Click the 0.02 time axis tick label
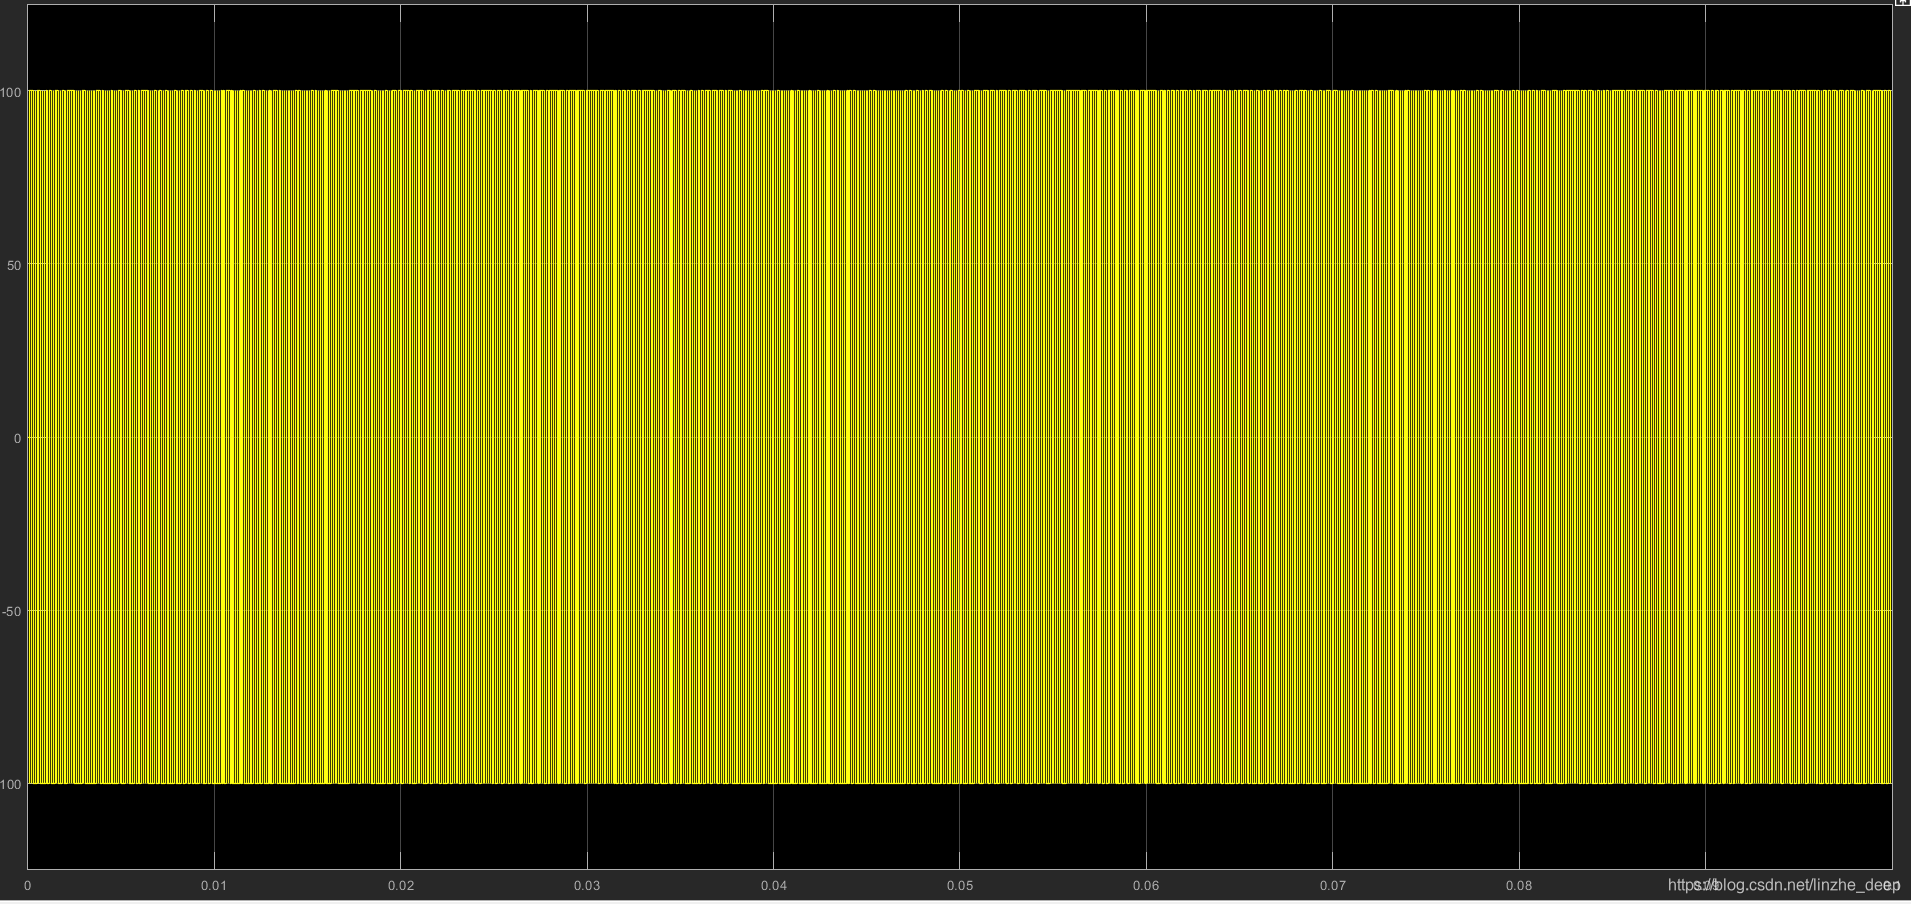Image resolution: width=1911 pixels, height=904 pixels. point(400,885)
